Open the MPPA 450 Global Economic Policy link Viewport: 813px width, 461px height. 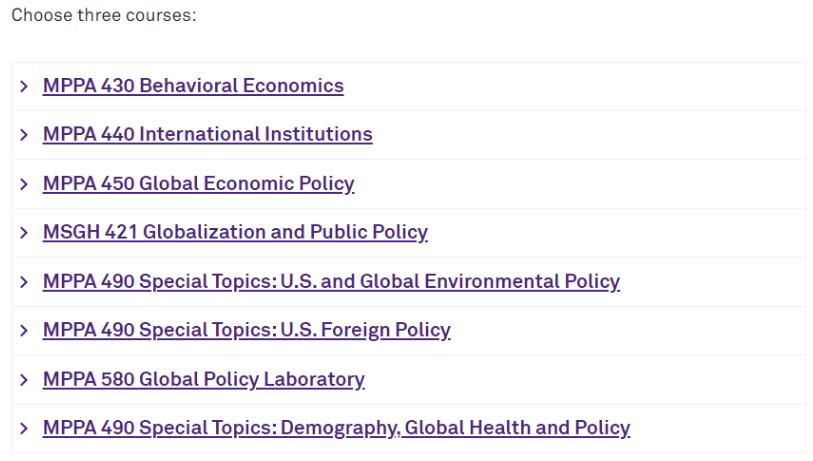198,184
